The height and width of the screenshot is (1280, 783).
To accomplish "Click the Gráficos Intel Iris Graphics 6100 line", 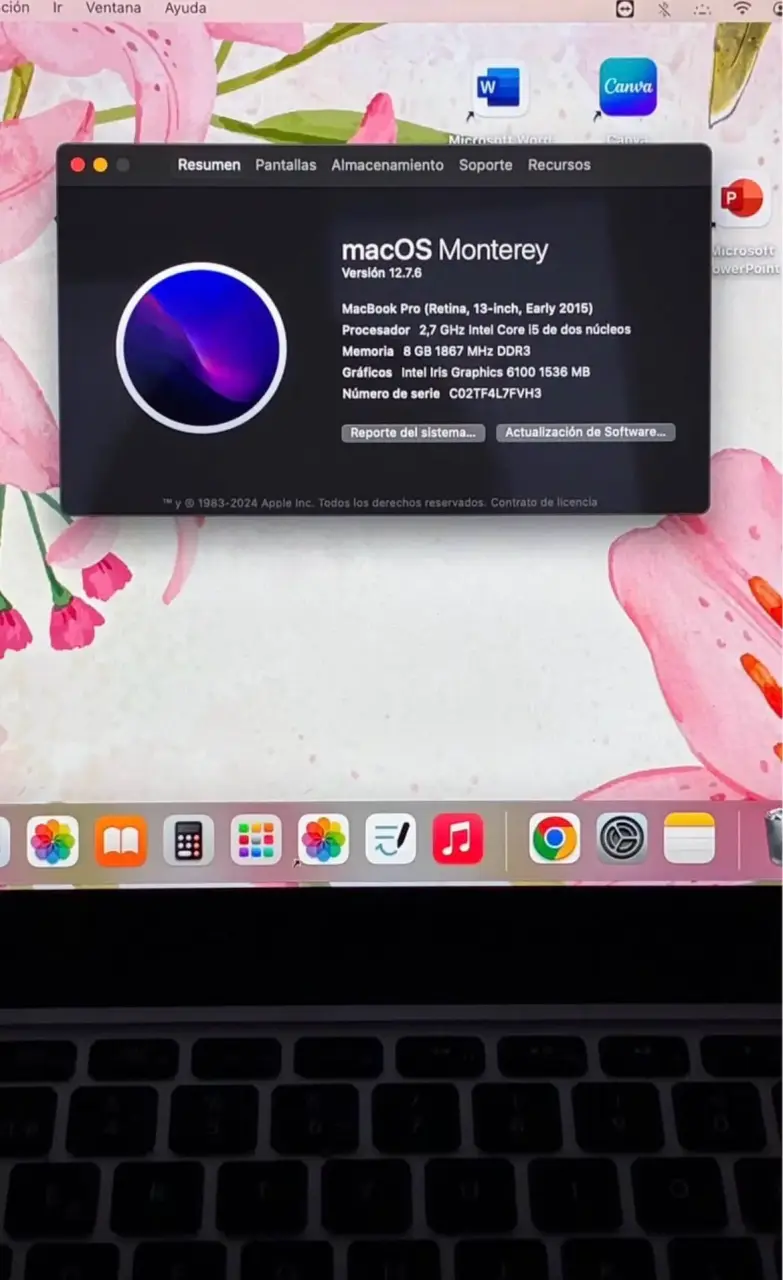I will click(x=466, y=372).
